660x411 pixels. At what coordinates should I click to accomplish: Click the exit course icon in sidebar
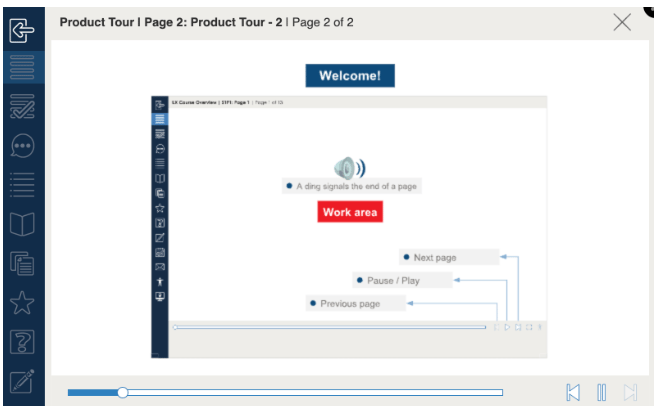pyautogui.click(x=22, y=29)
